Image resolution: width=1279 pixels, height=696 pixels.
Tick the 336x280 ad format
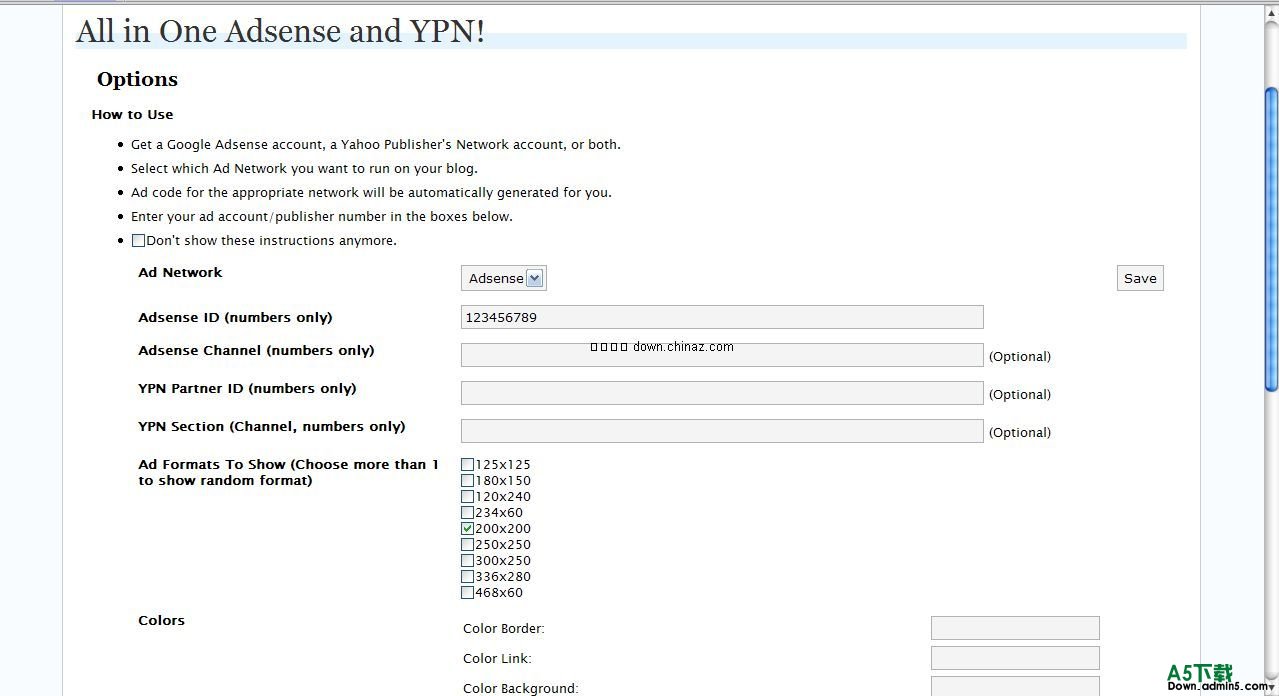point(467,577)
